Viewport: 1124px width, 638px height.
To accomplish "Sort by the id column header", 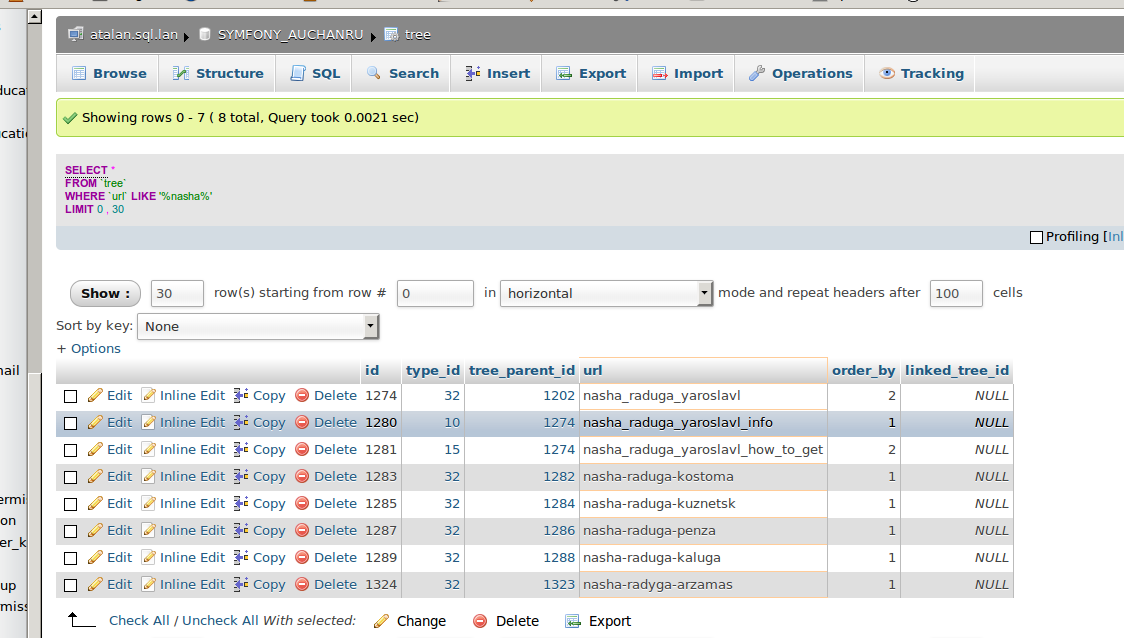I will coord(371,371).
